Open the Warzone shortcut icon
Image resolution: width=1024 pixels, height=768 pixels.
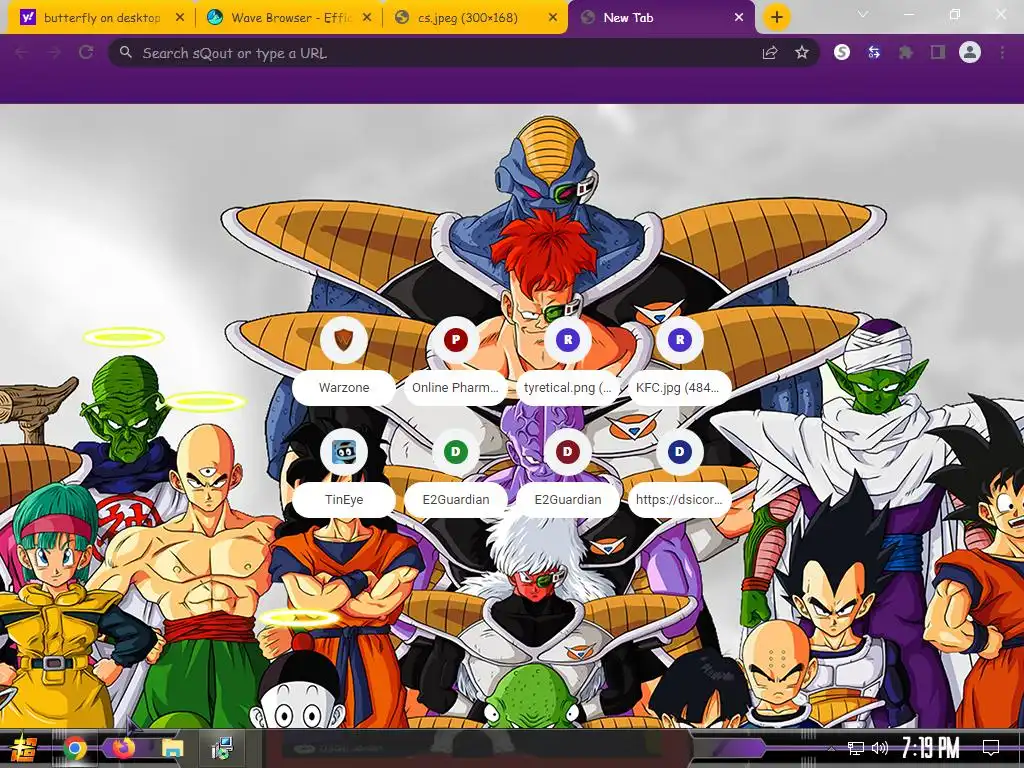pos(344,340)
